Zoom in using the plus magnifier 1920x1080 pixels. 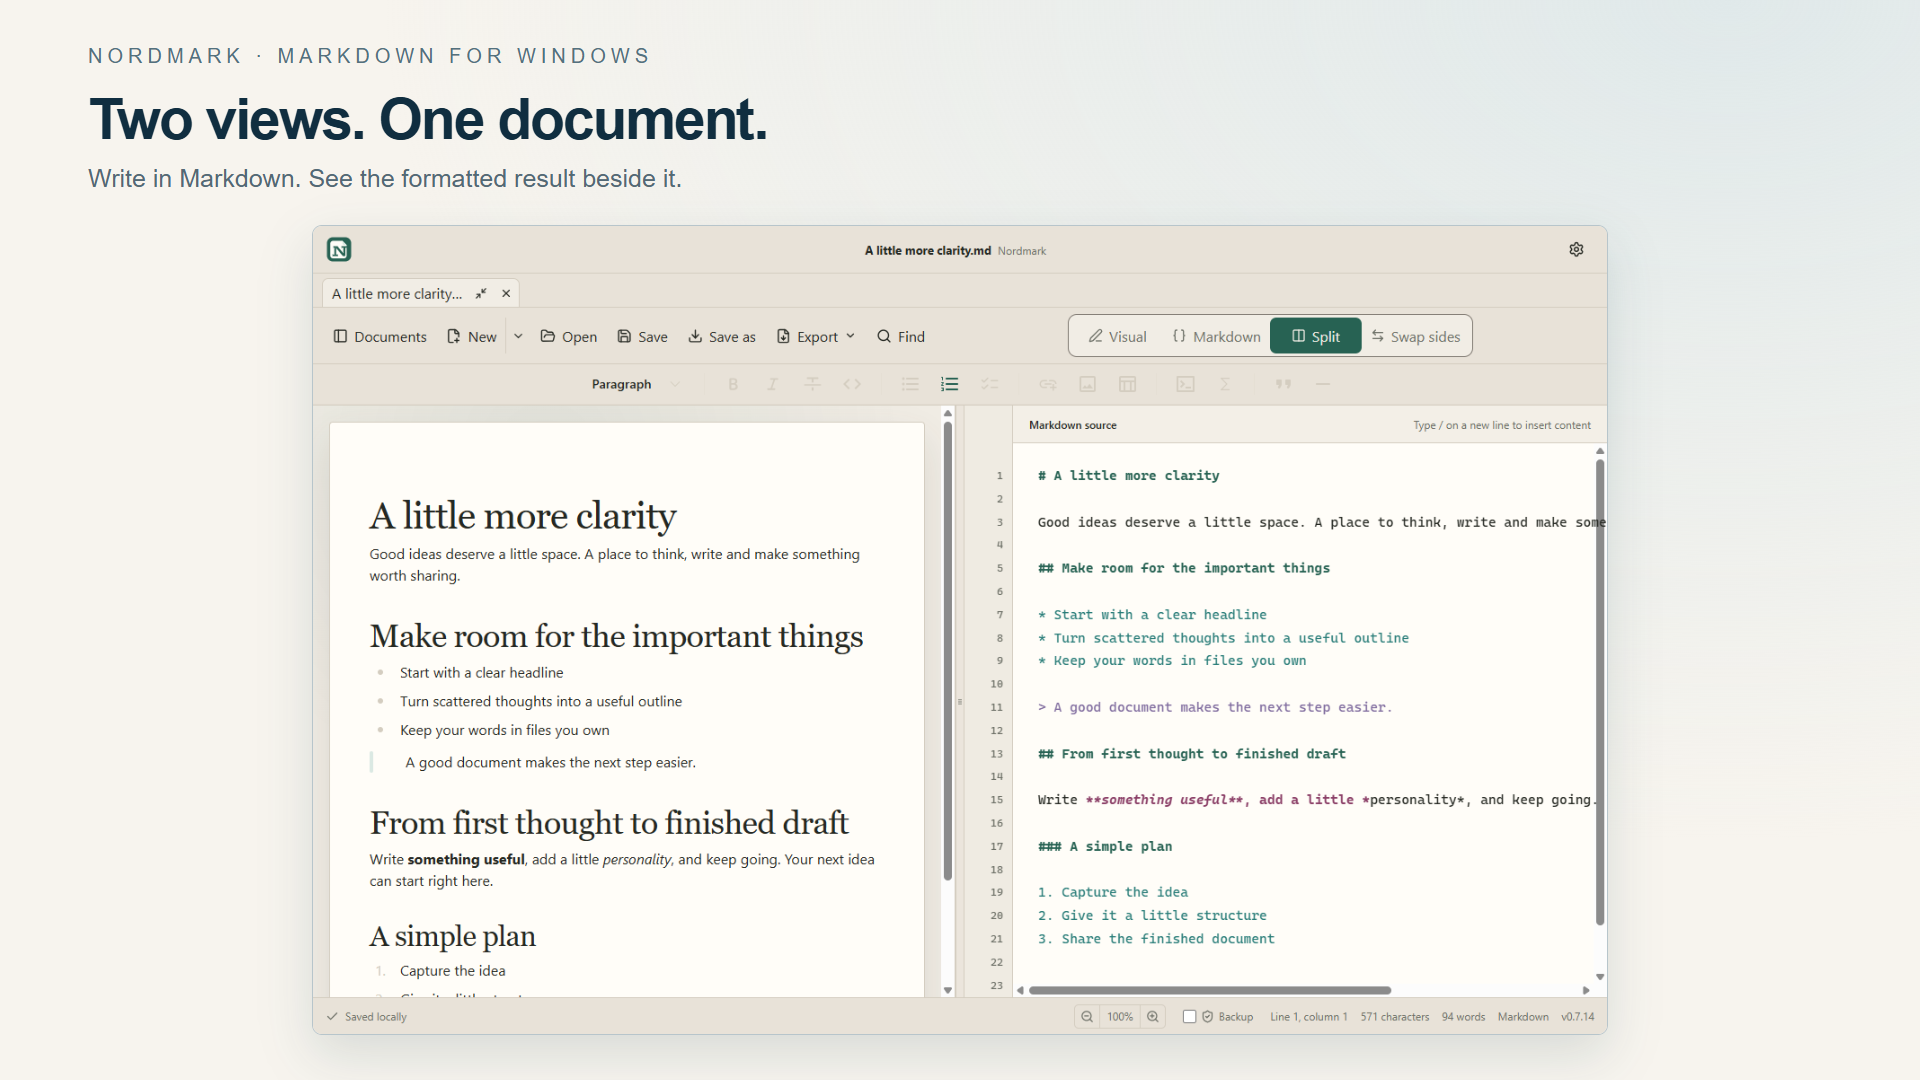click(x=1153, y=1017)
